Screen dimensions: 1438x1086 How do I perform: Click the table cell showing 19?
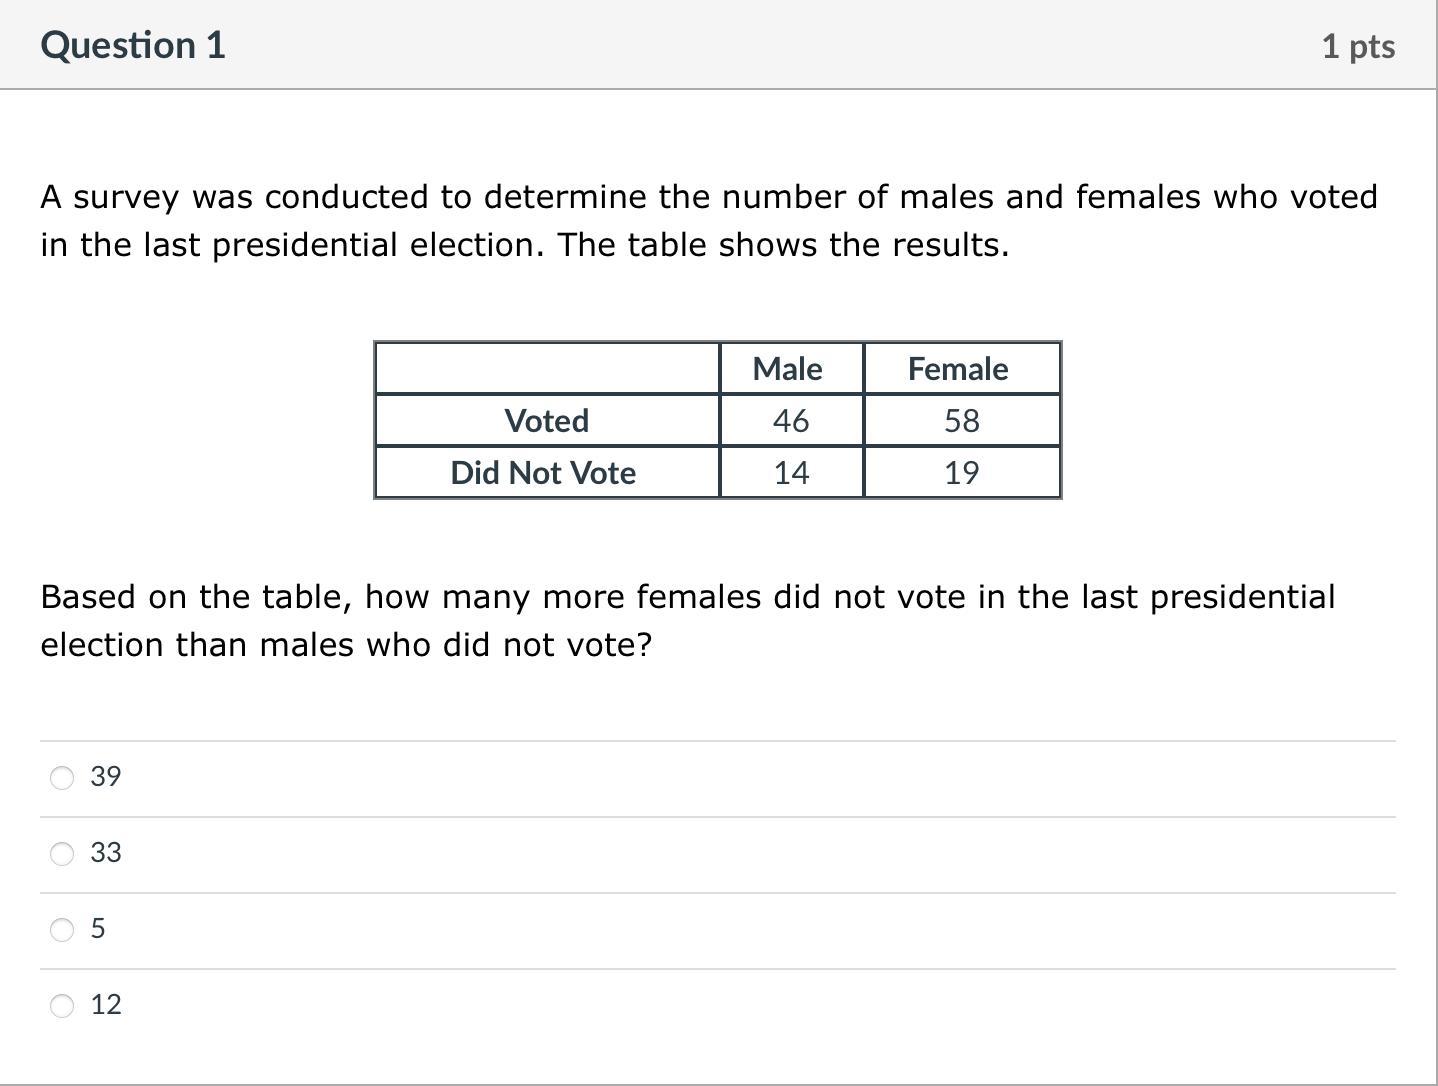click(x=962, y=473)
